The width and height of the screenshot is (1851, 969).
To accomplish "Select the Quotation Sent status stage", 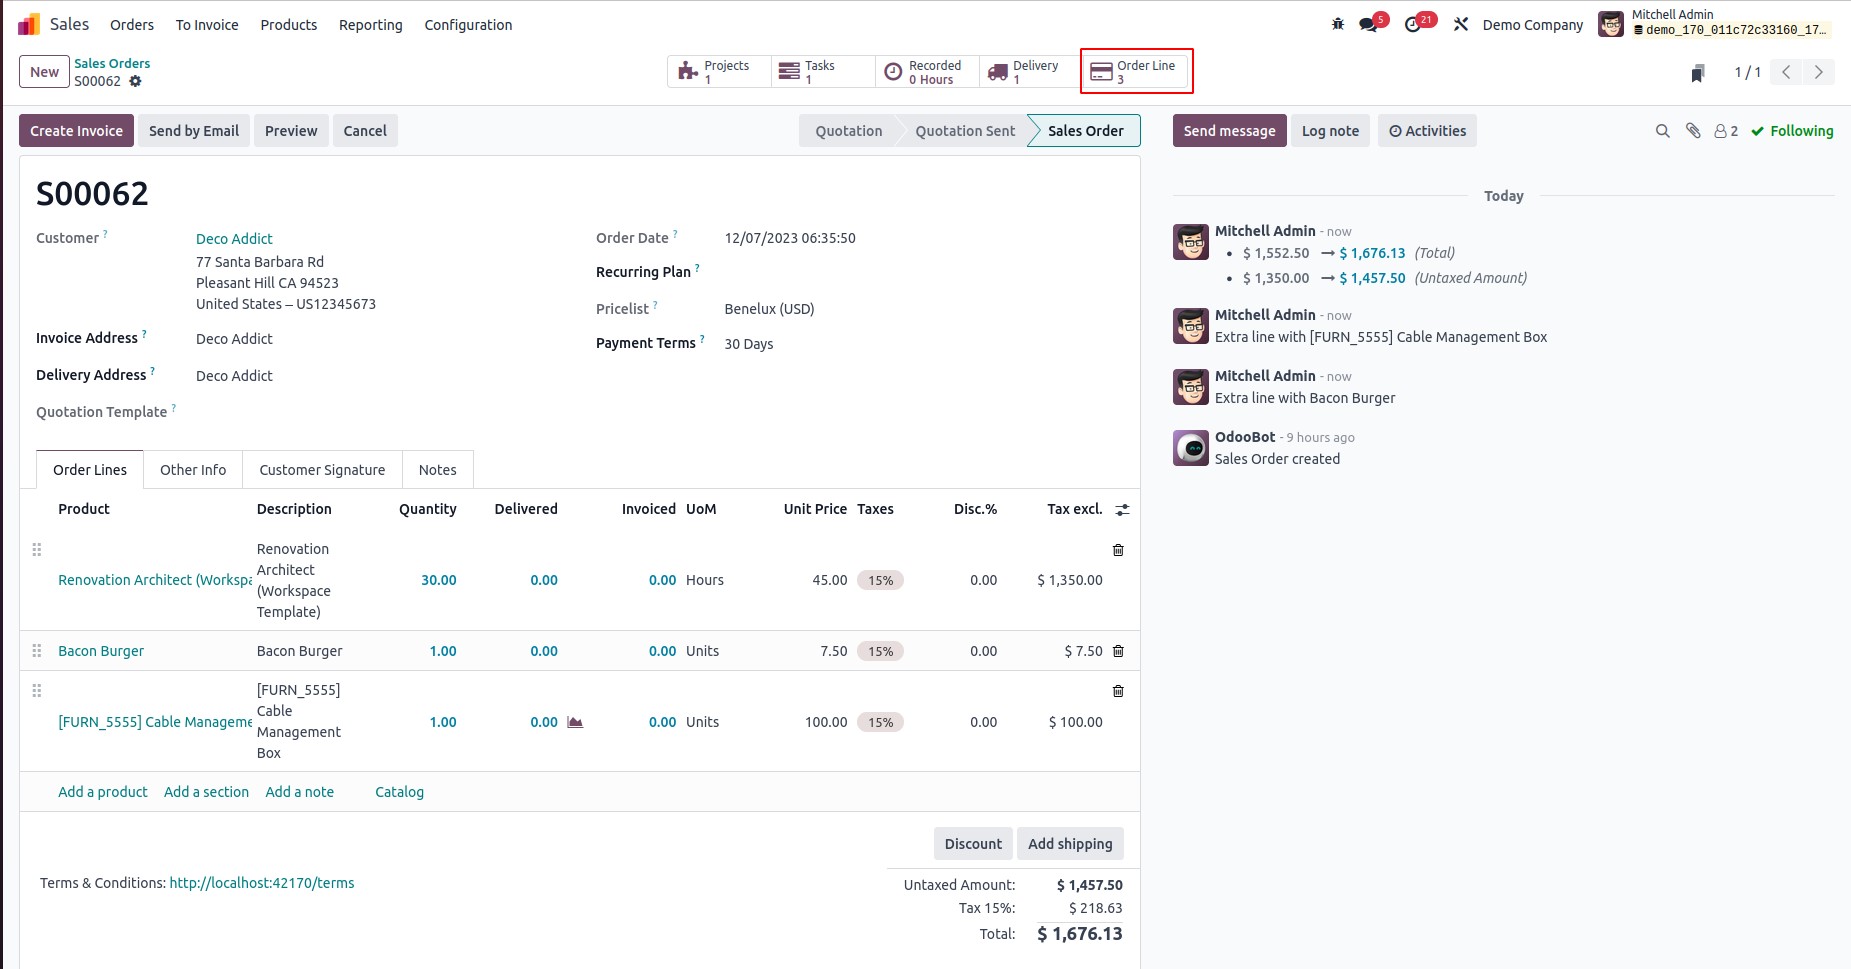I will [x=965, y=131].
